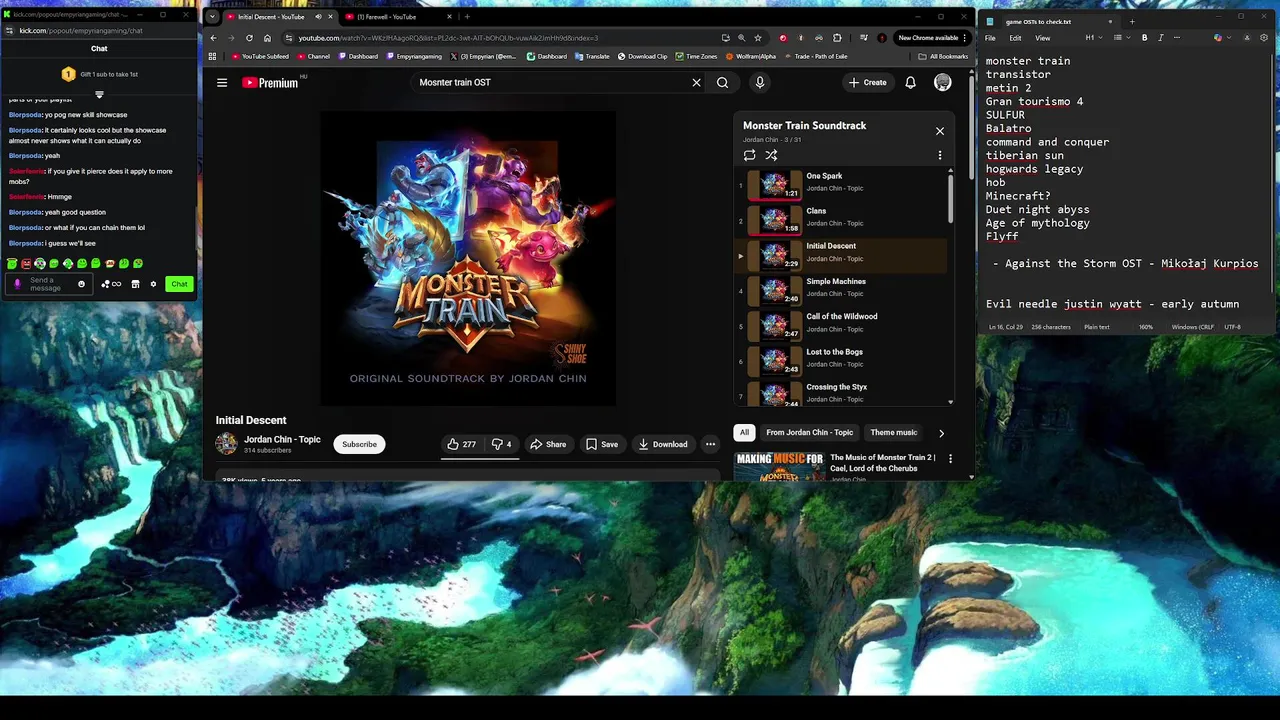Select the All filter chip
Screen dimensions: 1280x720
744,433
